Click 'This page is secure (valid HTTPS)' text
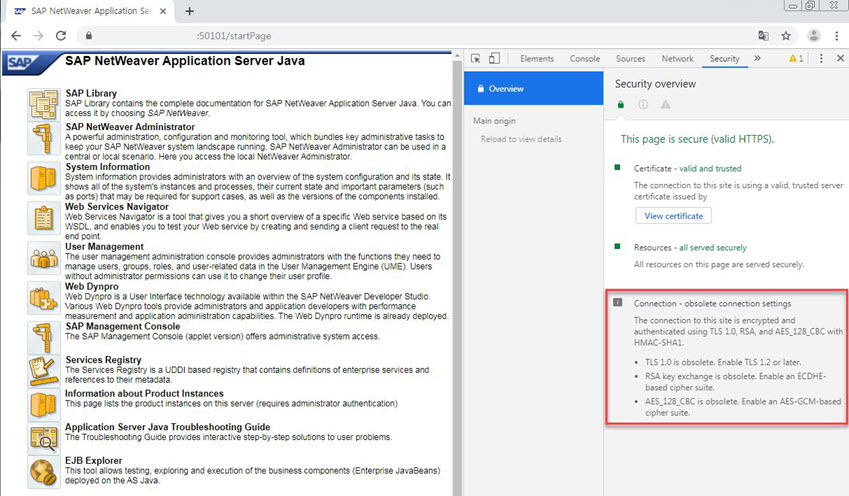This screenshot has width=849, height=496. tap(697, 139)
